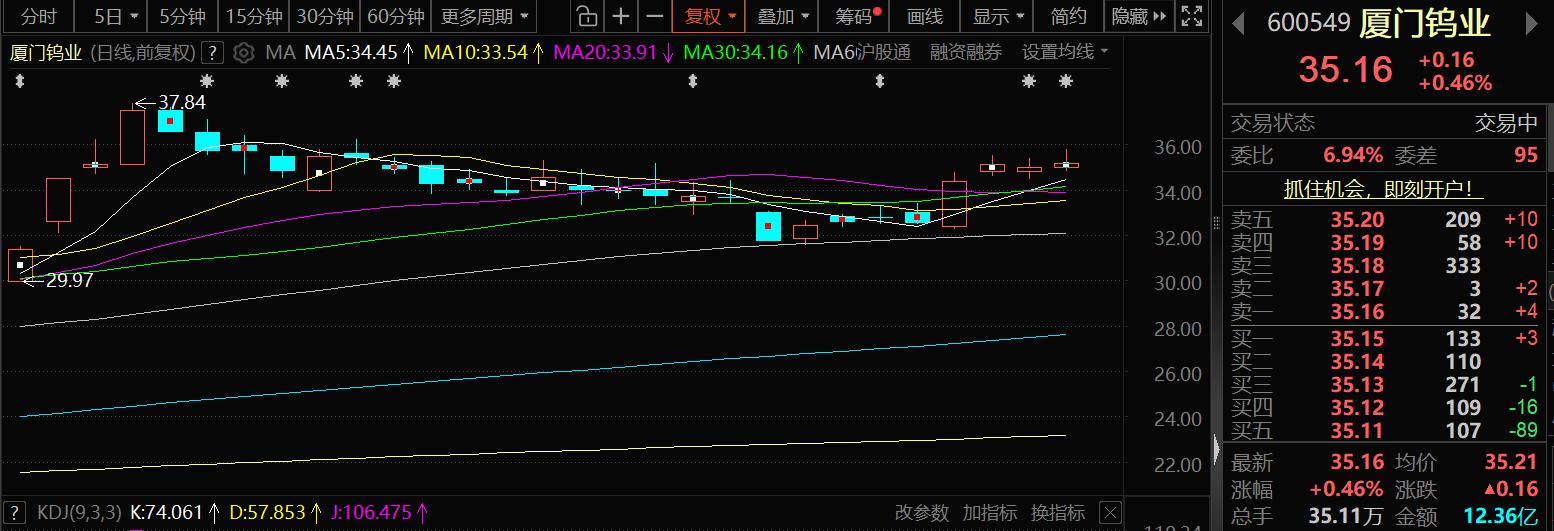Enter fullscreen chart with the expand icon
The width and height of the screenshot is (1554, 531).
1190,16
